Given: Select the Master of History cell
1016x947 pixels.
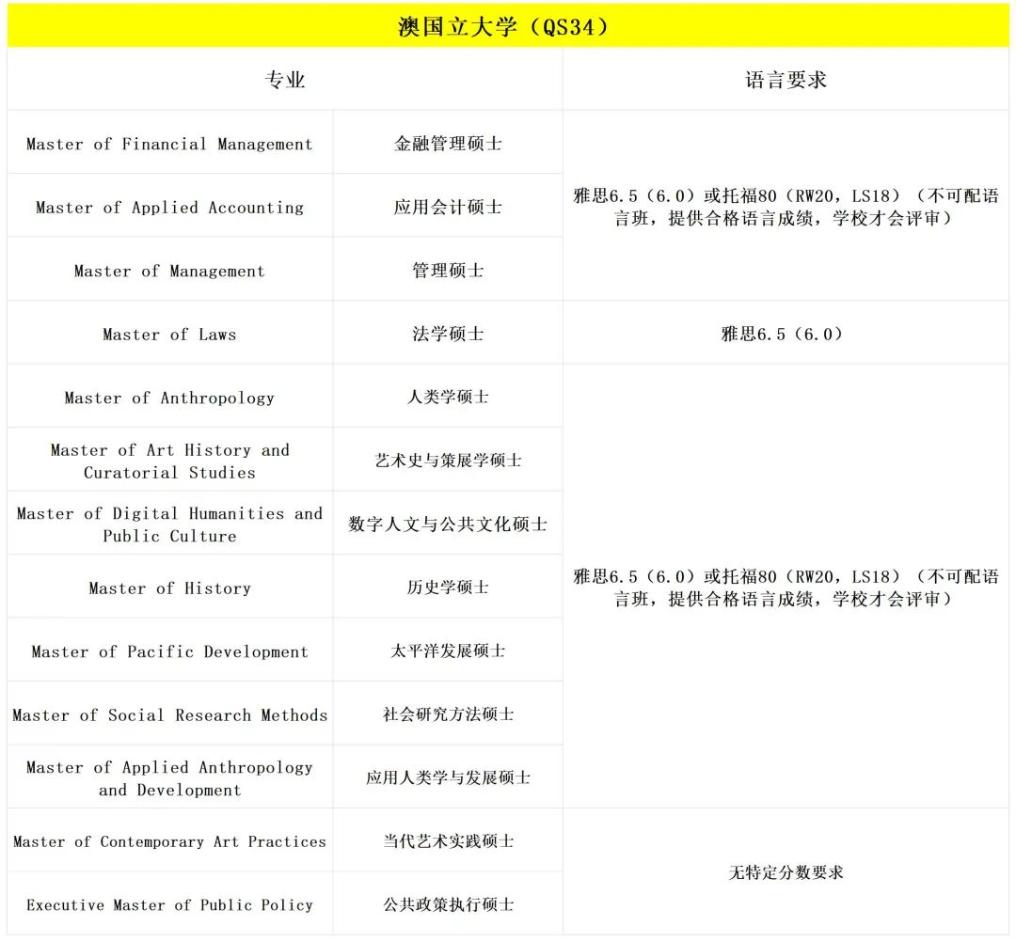Looking at the screenshot, I should pos(170,588).
